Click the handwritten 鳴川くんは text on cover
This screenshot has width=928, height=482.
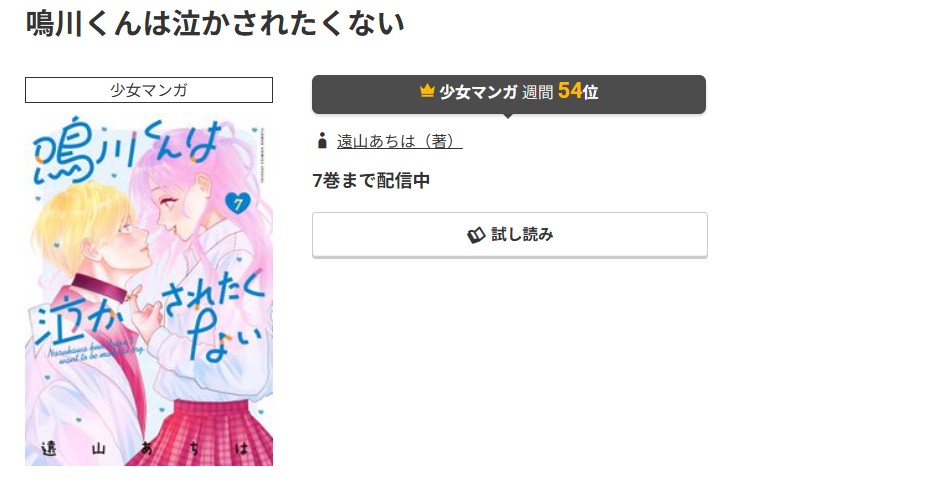pos(127,149)
